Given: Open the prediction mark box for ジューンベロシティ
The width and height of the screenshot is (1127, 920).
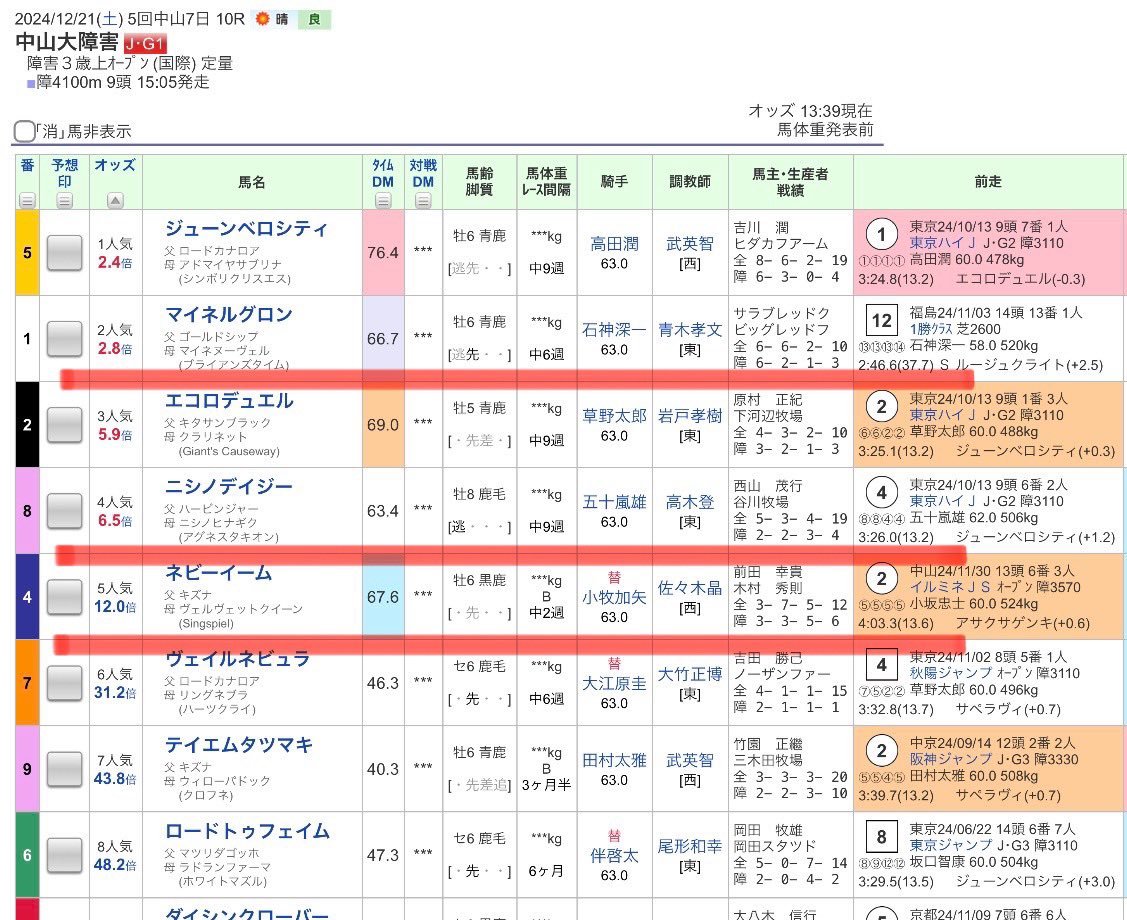Looking at the screenshot, I should [x=65, y=253].
